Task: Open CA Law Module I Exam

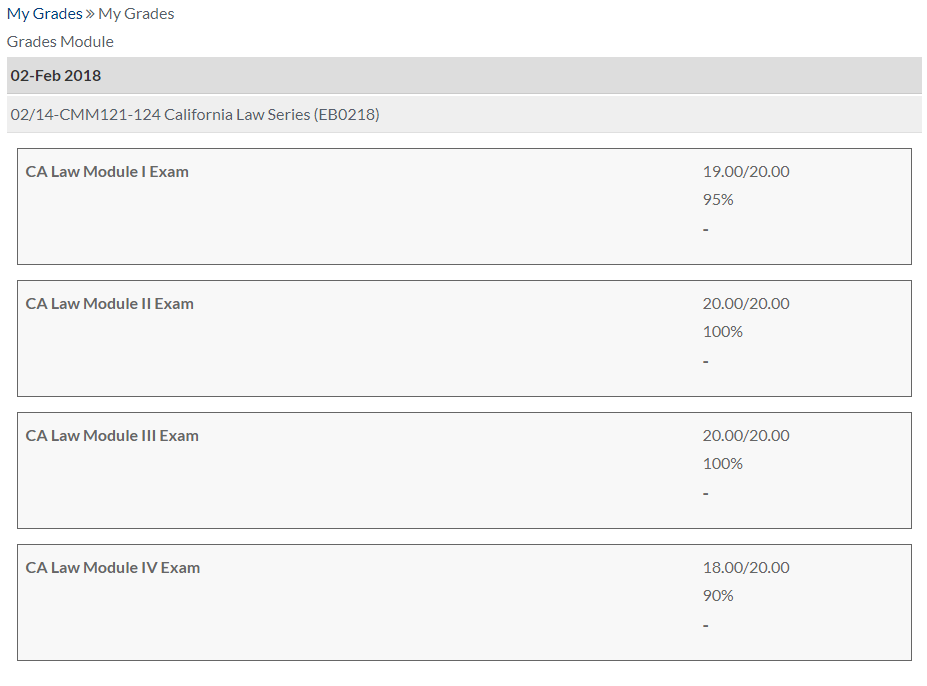Action: 107,172
